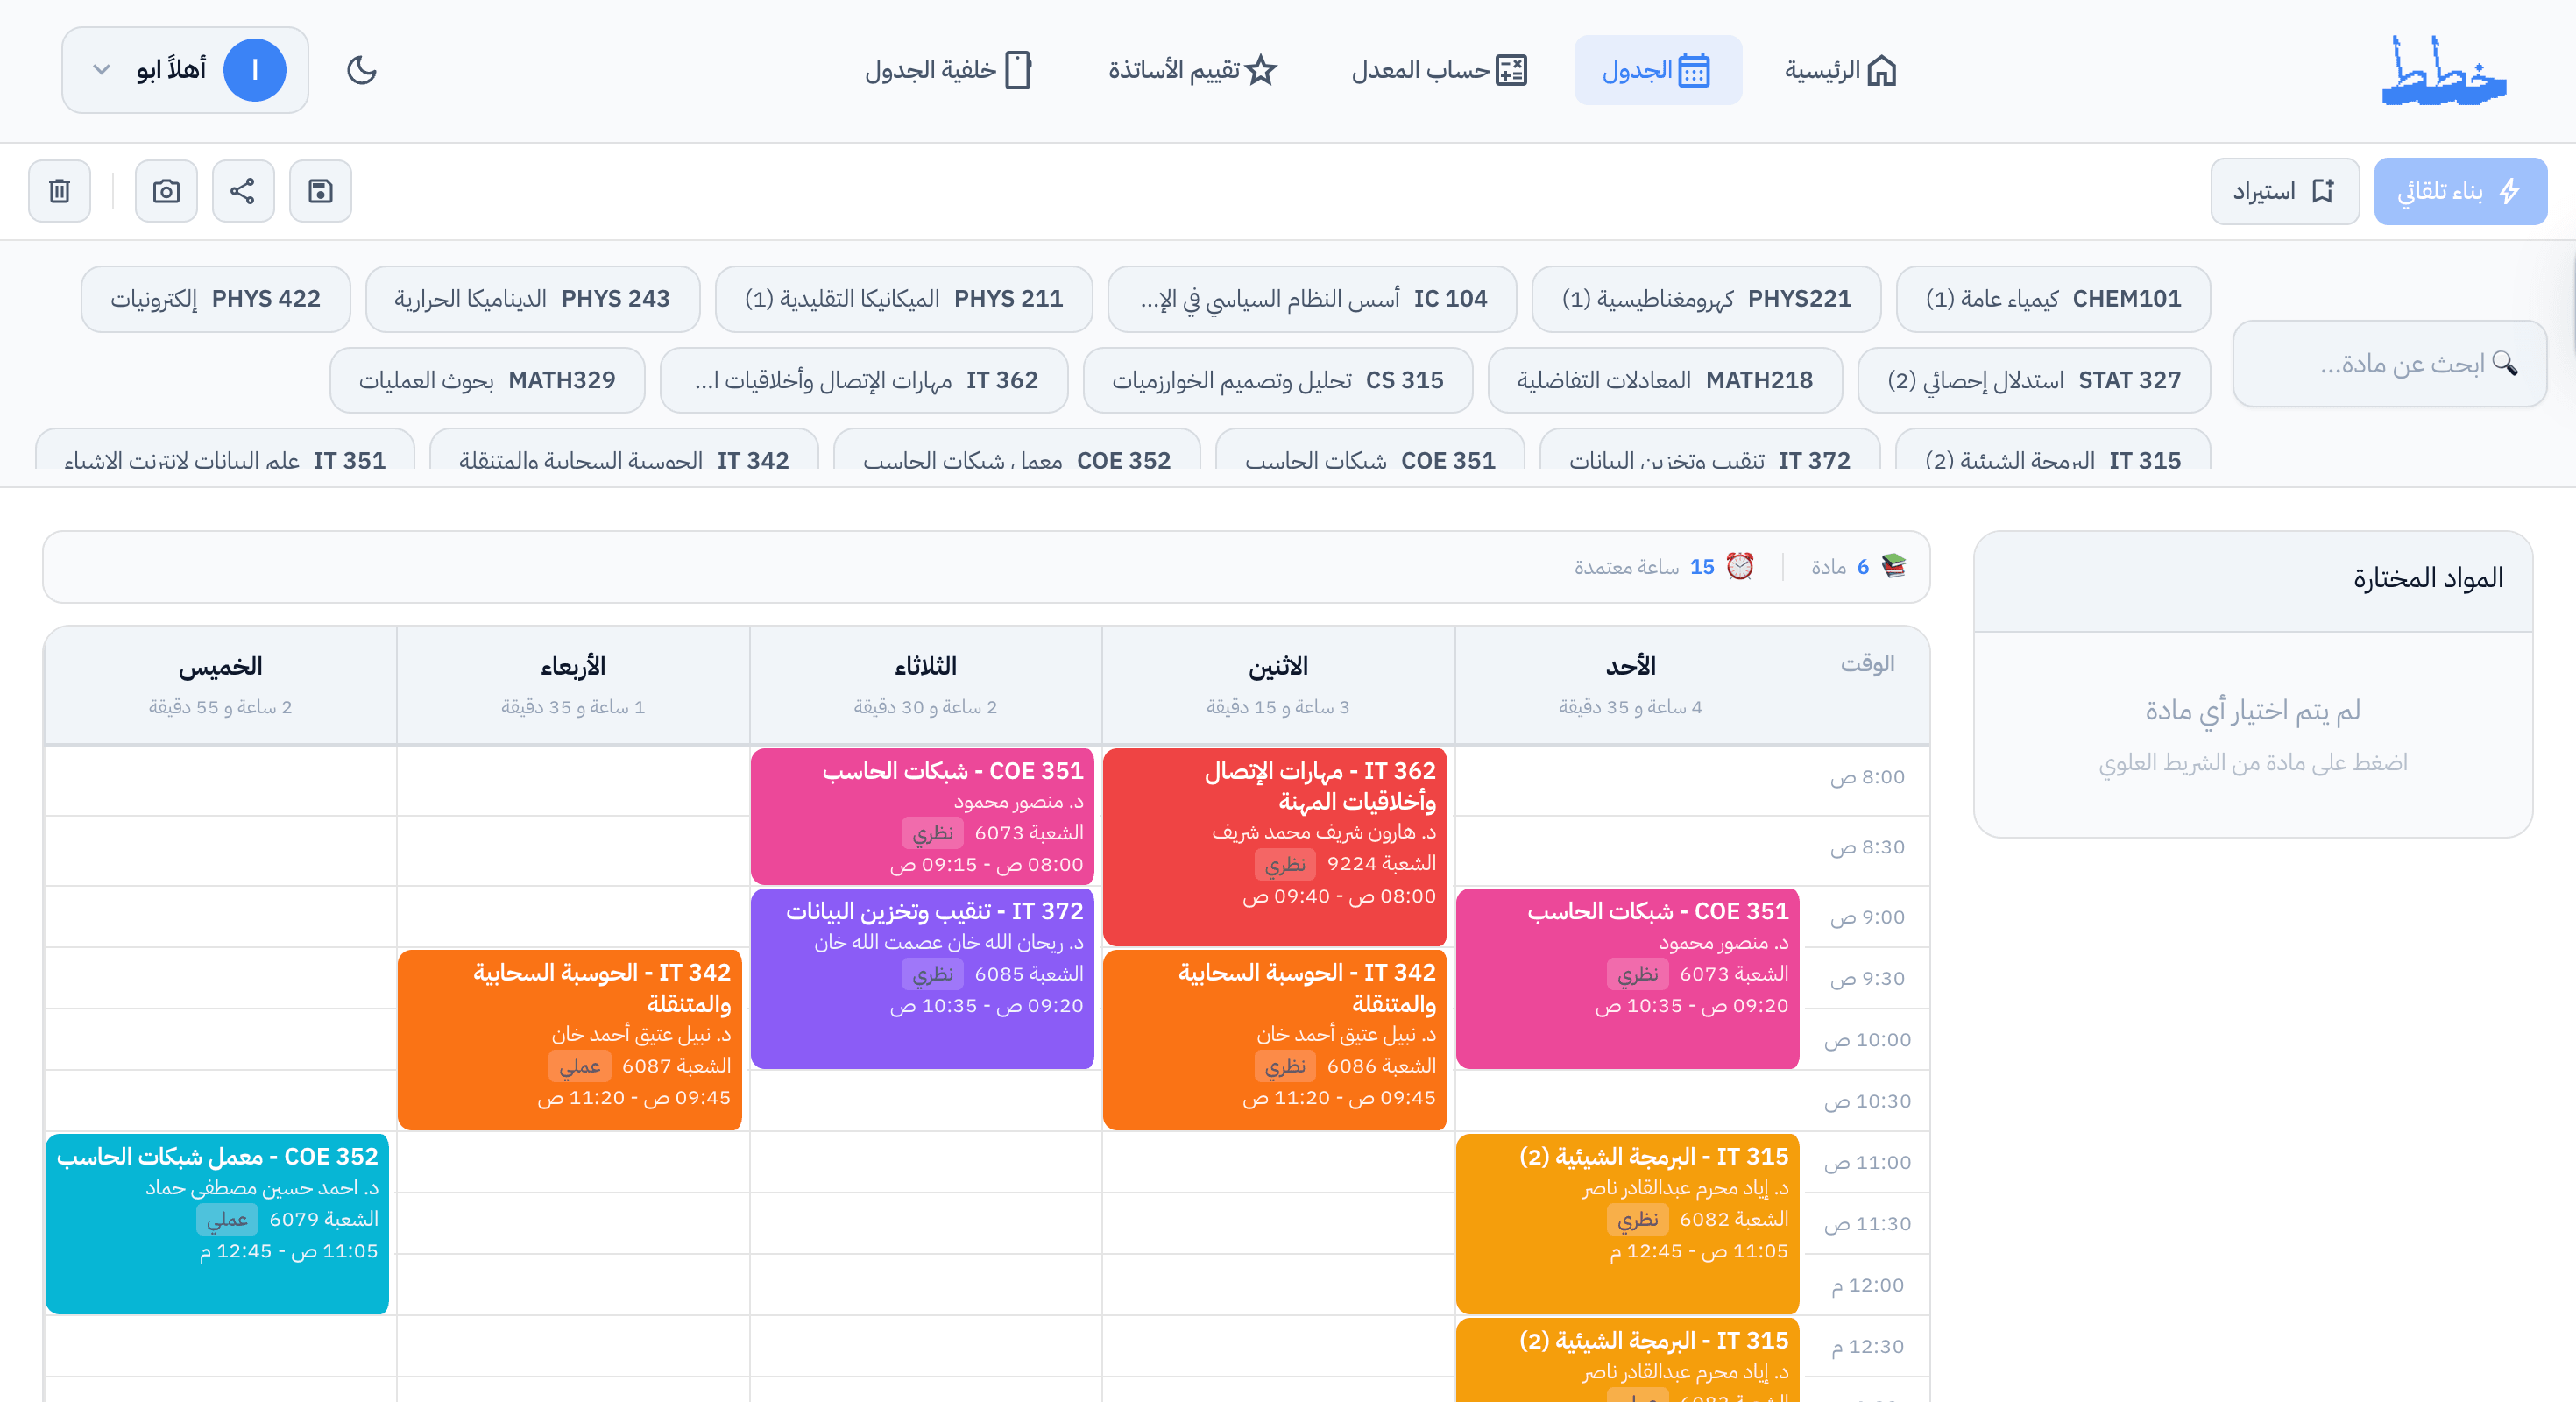Click the search magnifier icon

click(2505, 363)
